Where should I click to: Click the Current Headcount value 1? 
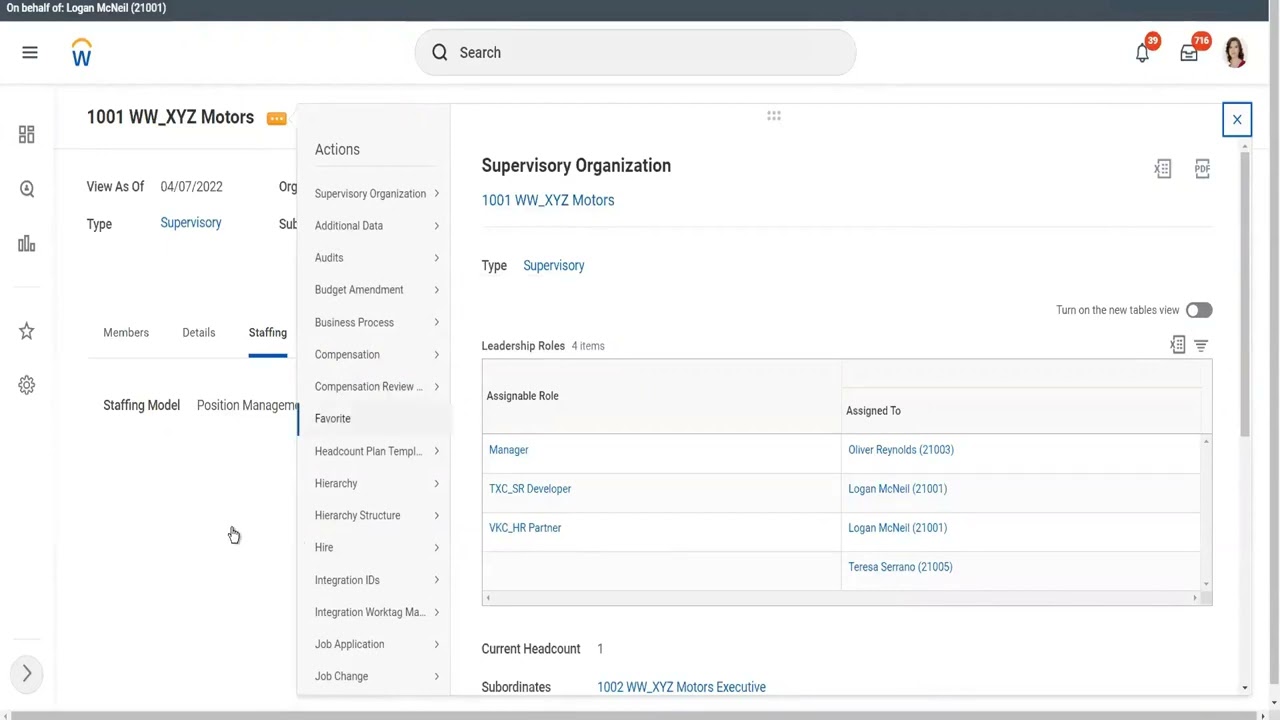[600, 649]
